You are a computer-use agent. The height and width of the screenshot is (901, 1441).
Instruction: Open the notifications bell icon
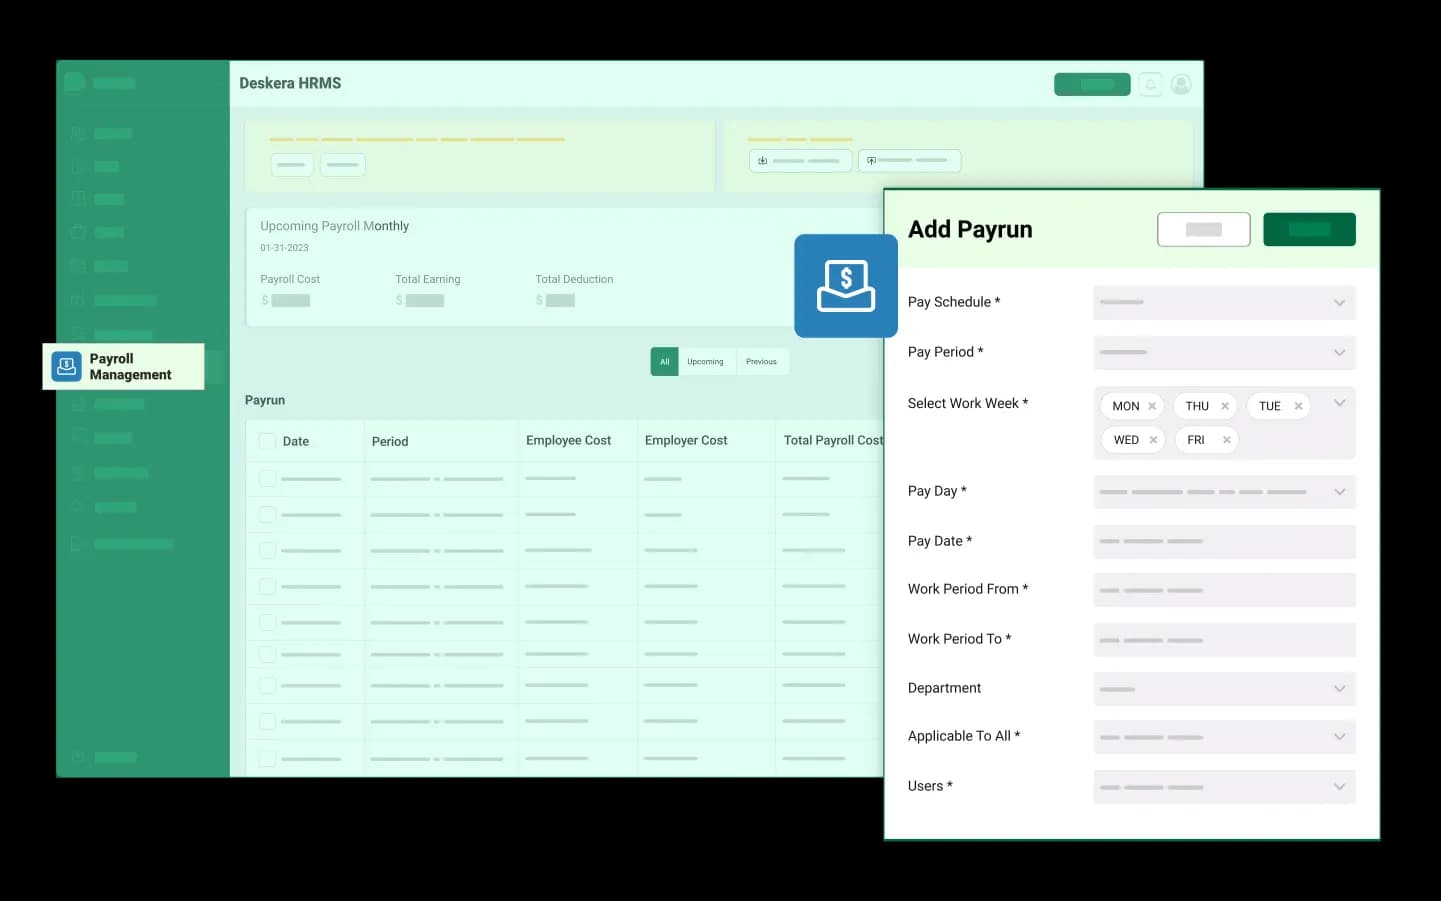click(1151, 85)
